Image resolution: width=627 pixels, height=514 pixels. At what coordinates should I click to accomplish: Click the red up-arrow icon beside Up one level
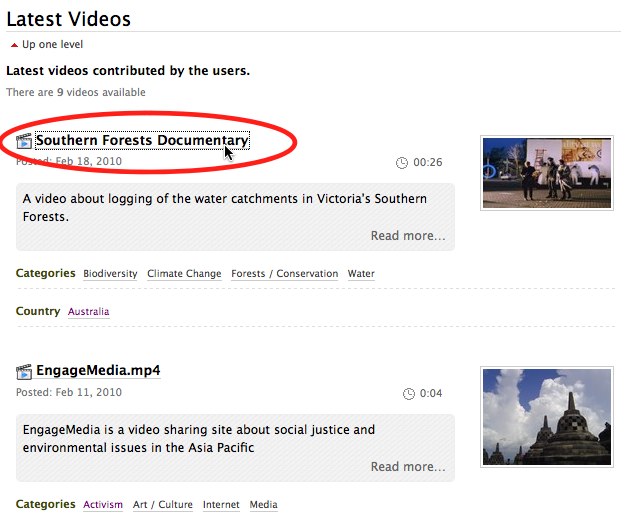13,45
